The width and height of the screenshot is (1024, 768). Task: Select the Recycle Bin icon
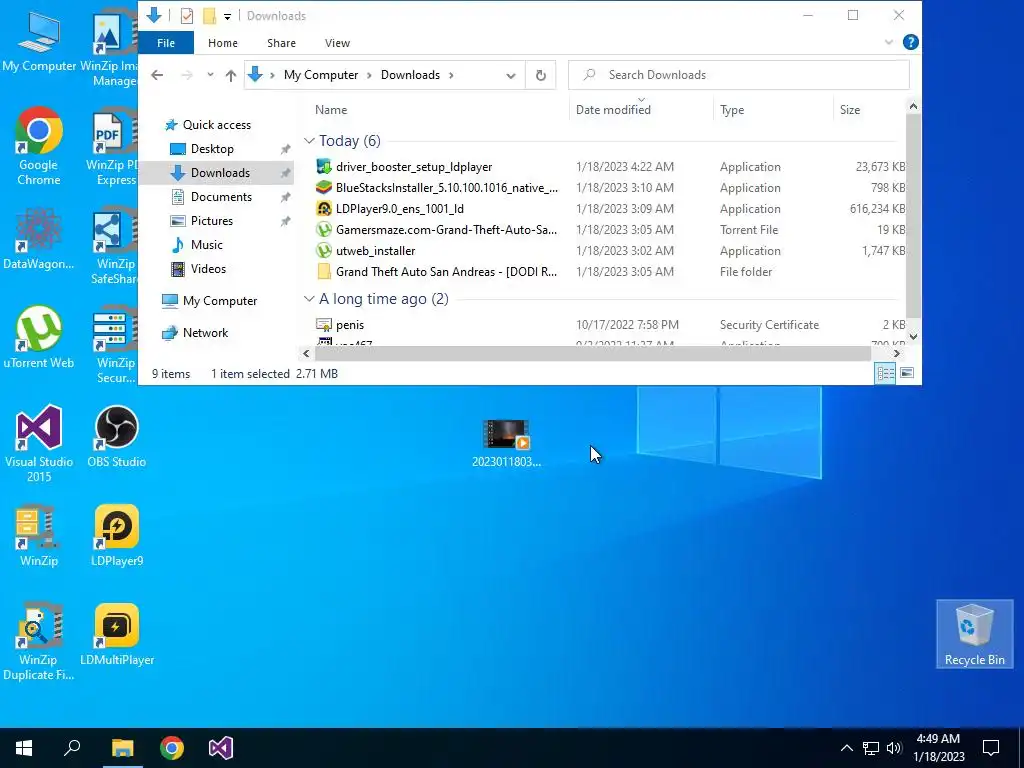coord(974,634)
